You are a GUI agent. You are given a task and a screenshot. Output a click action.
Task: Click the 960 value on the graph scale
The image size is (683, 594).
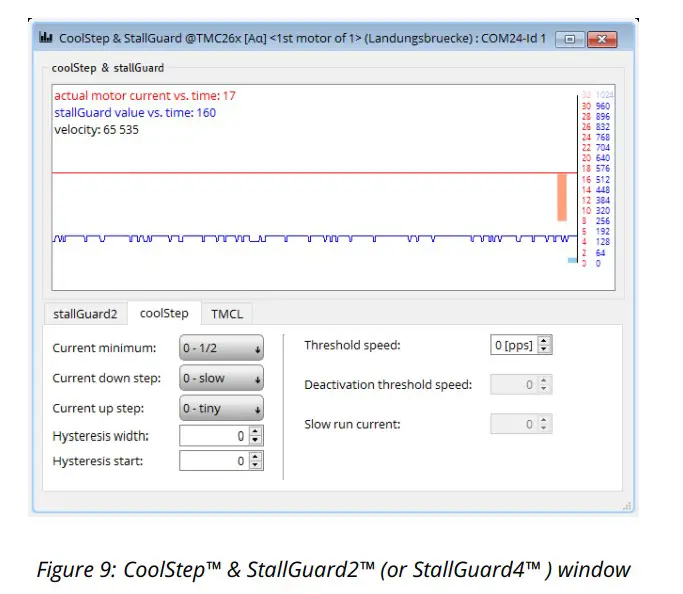[x=603, y=106]
